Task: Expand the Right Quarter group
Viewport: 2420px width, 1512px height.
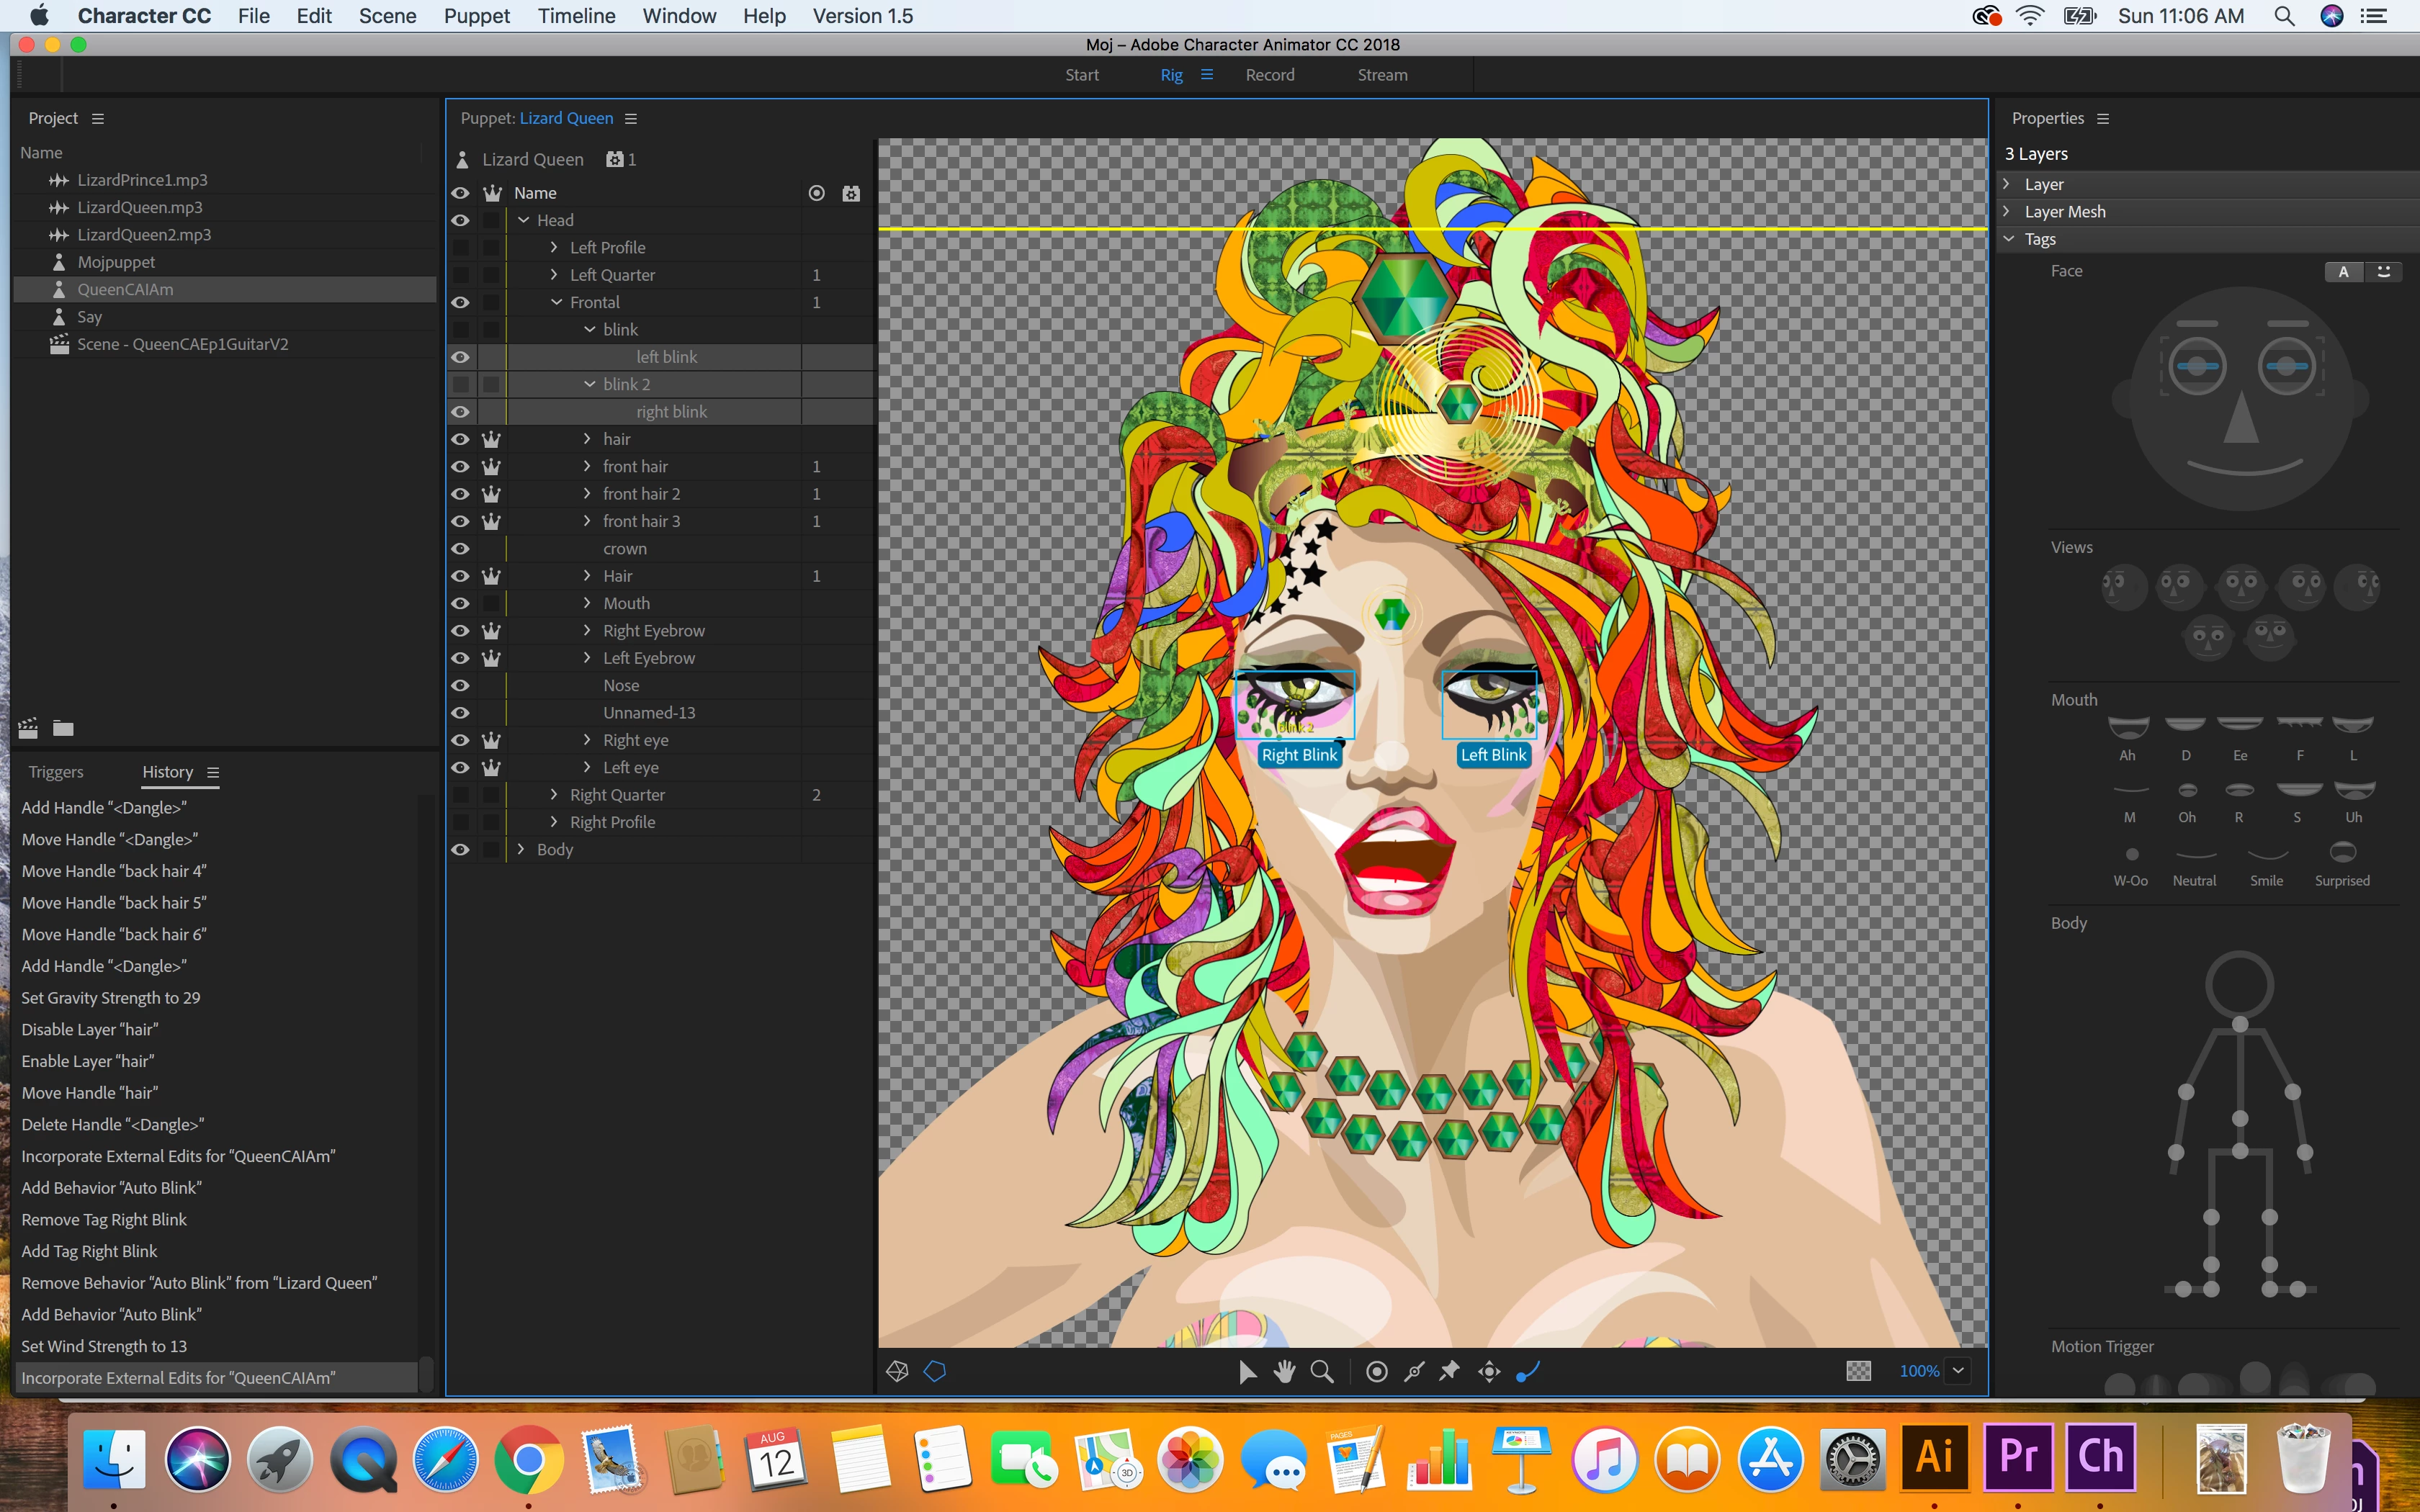Action: (554, 795)
